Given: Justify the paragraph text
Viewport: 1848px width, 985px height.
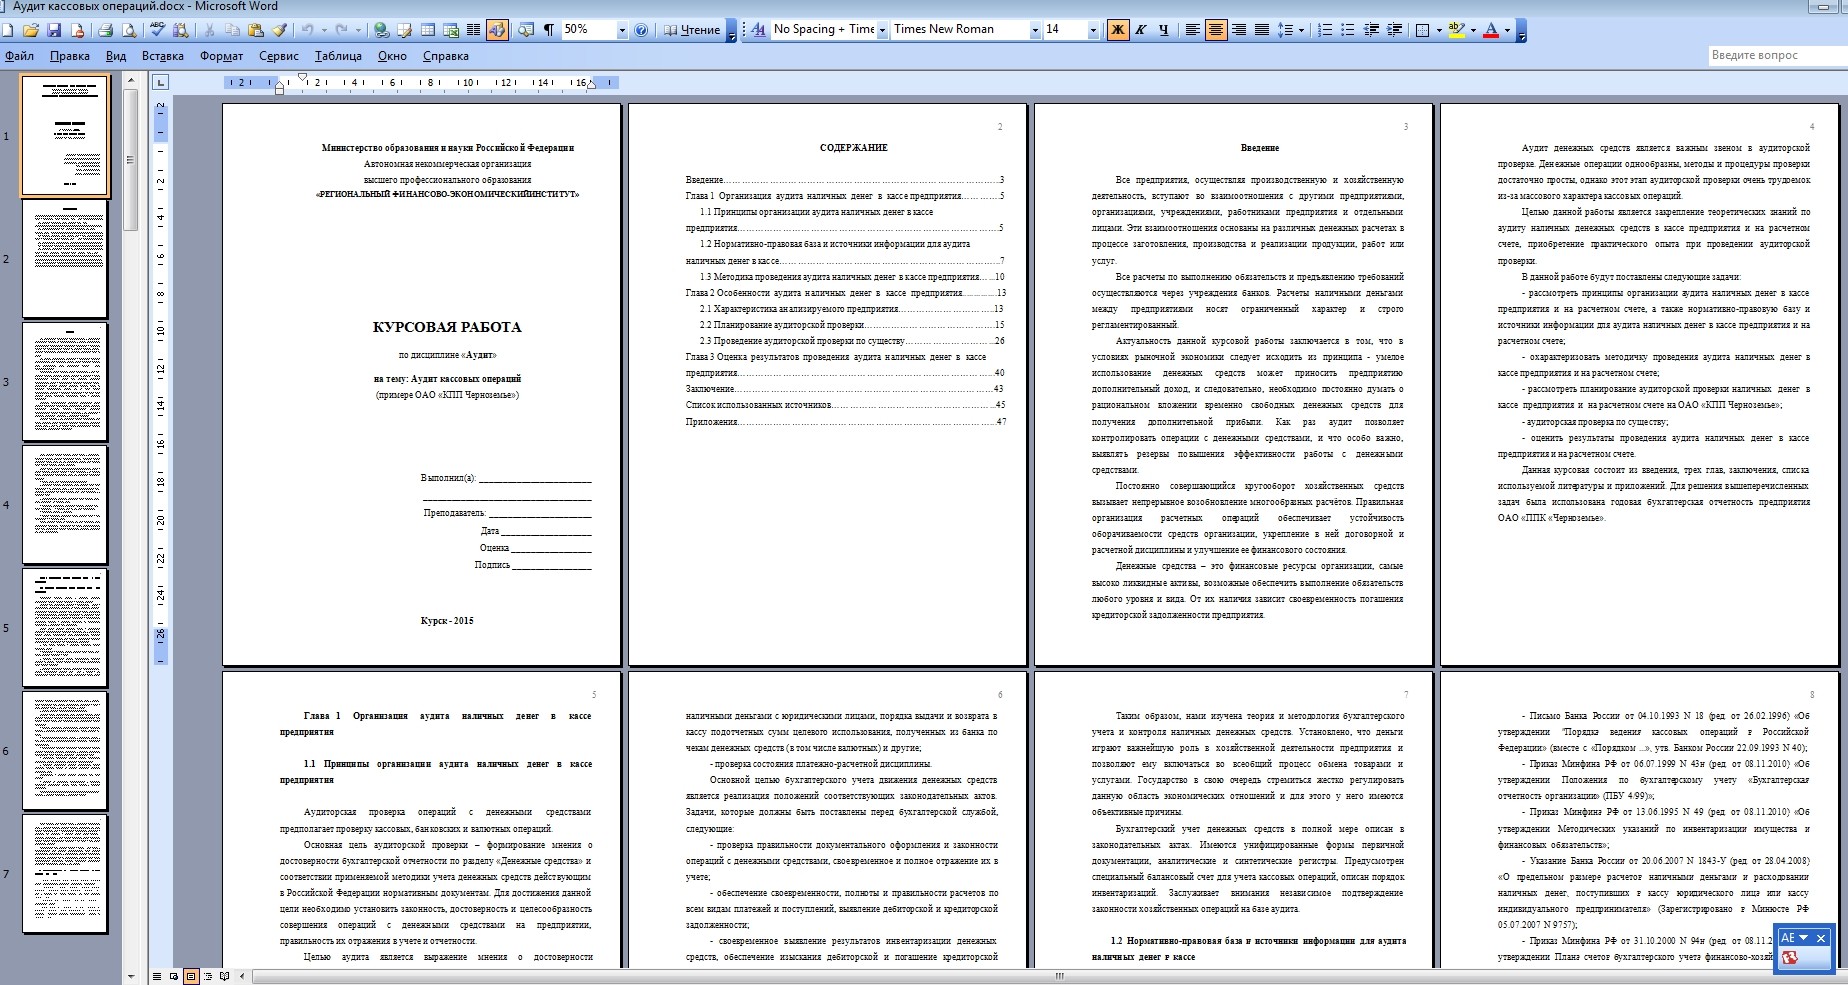Looking at the screenshot, I should point(1262,30).
